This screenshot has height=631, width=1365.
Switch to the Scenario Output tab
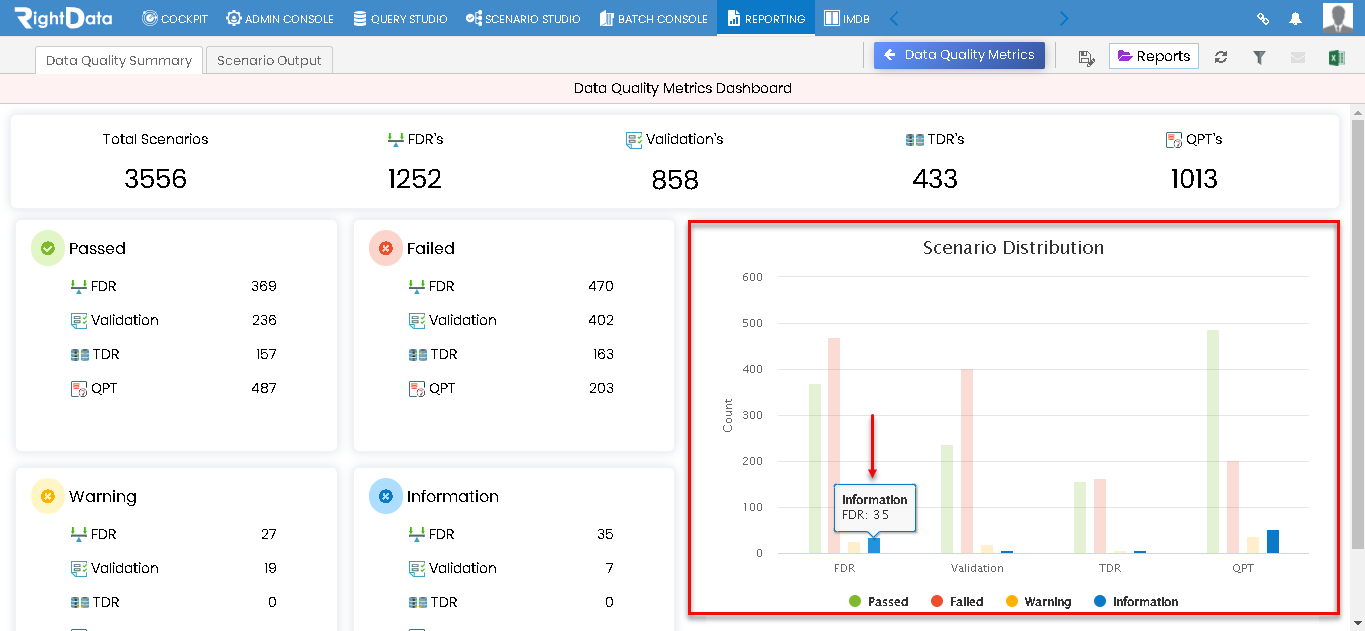(x=271, y=60)
